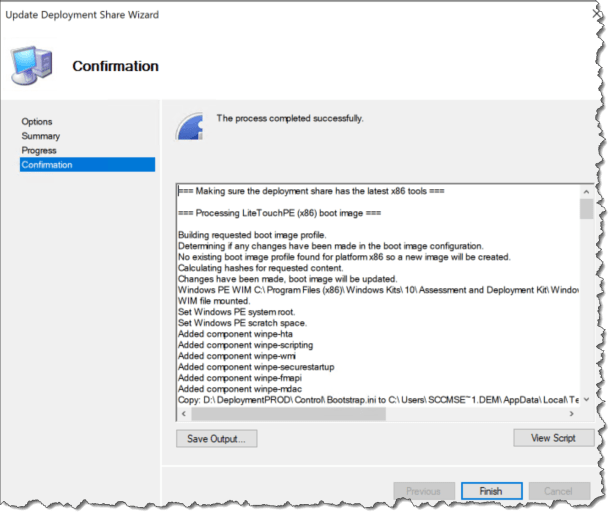Select the Progress step in sidebar
Image resolution: width=615 pixels, height=518 pixels.
pyautogui.click(x=39, y=151)
